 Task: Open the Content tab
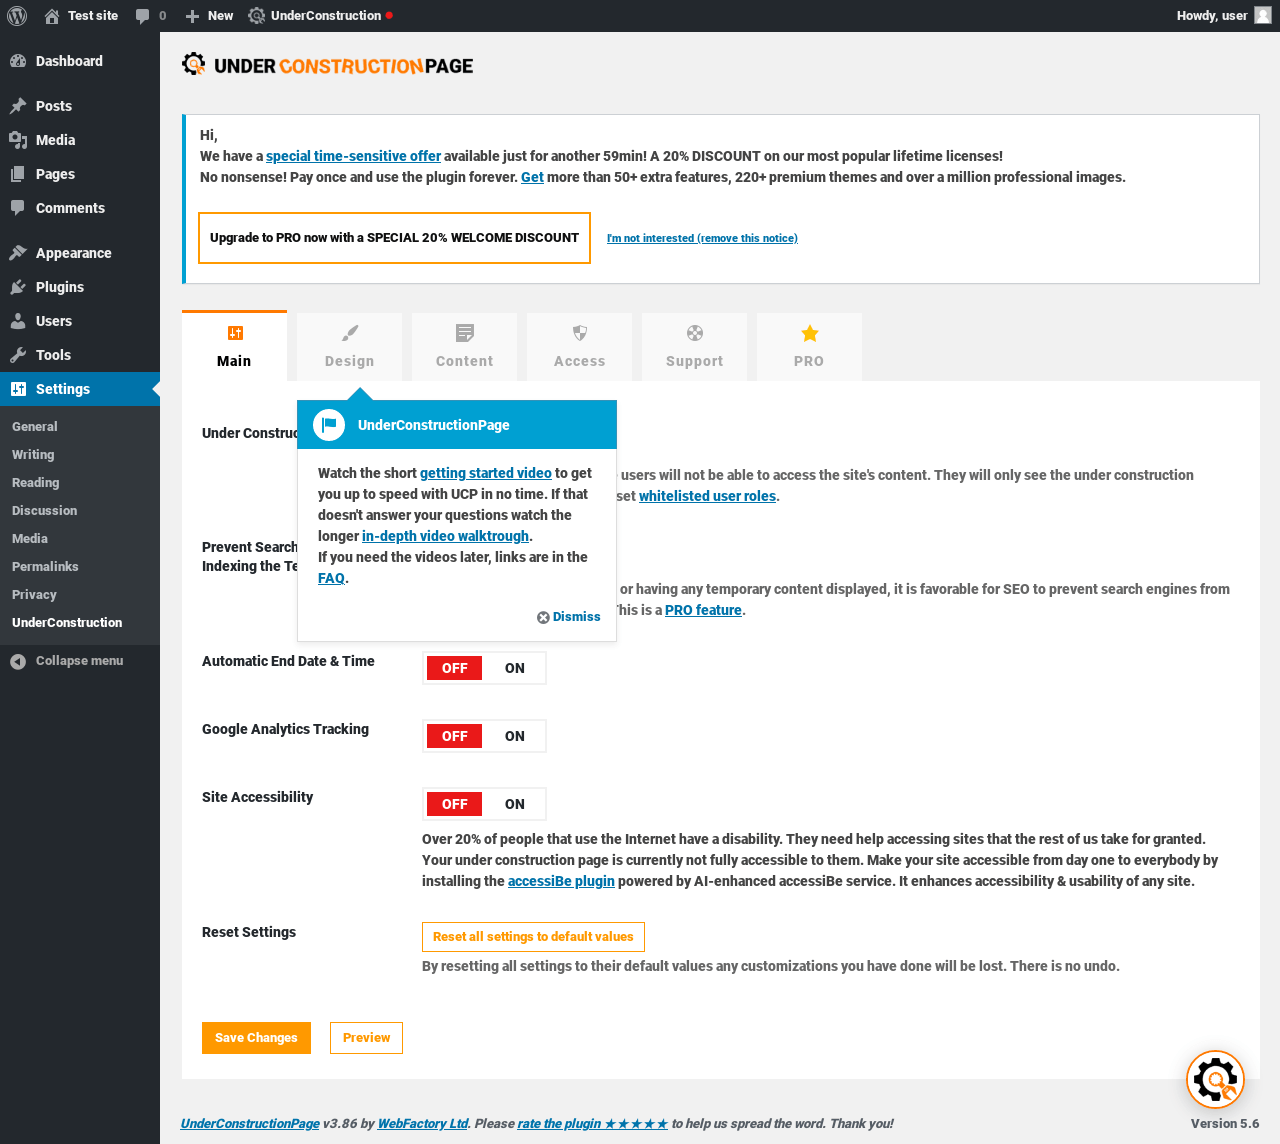(465, 347)
